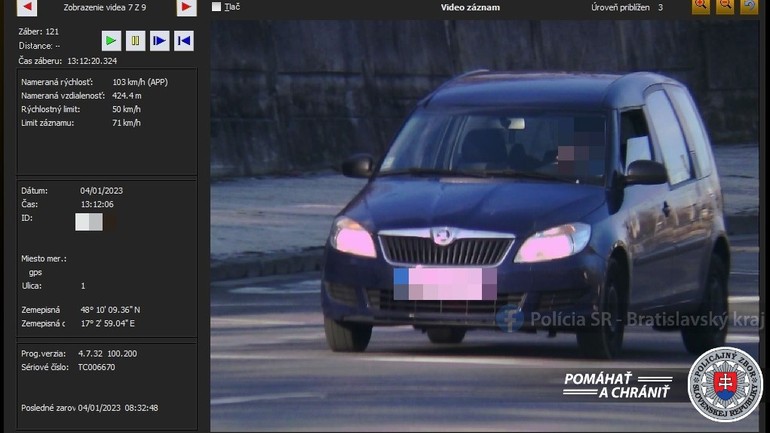
Task: Zoom out with the magnifier minus icon
Action: (x=725, y=7)
